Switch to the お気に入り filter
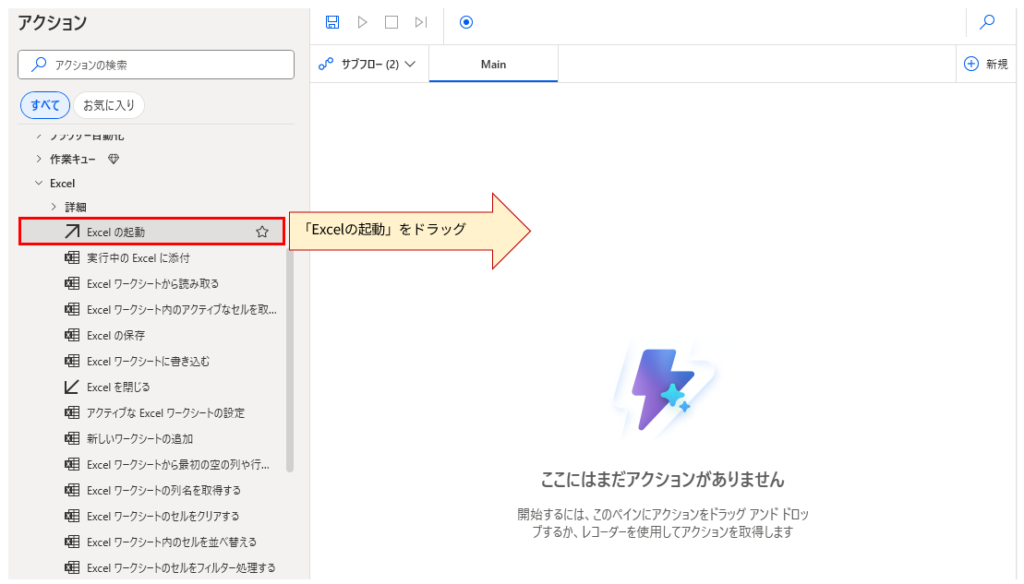The image size is (1024, 584). (108, 104)
